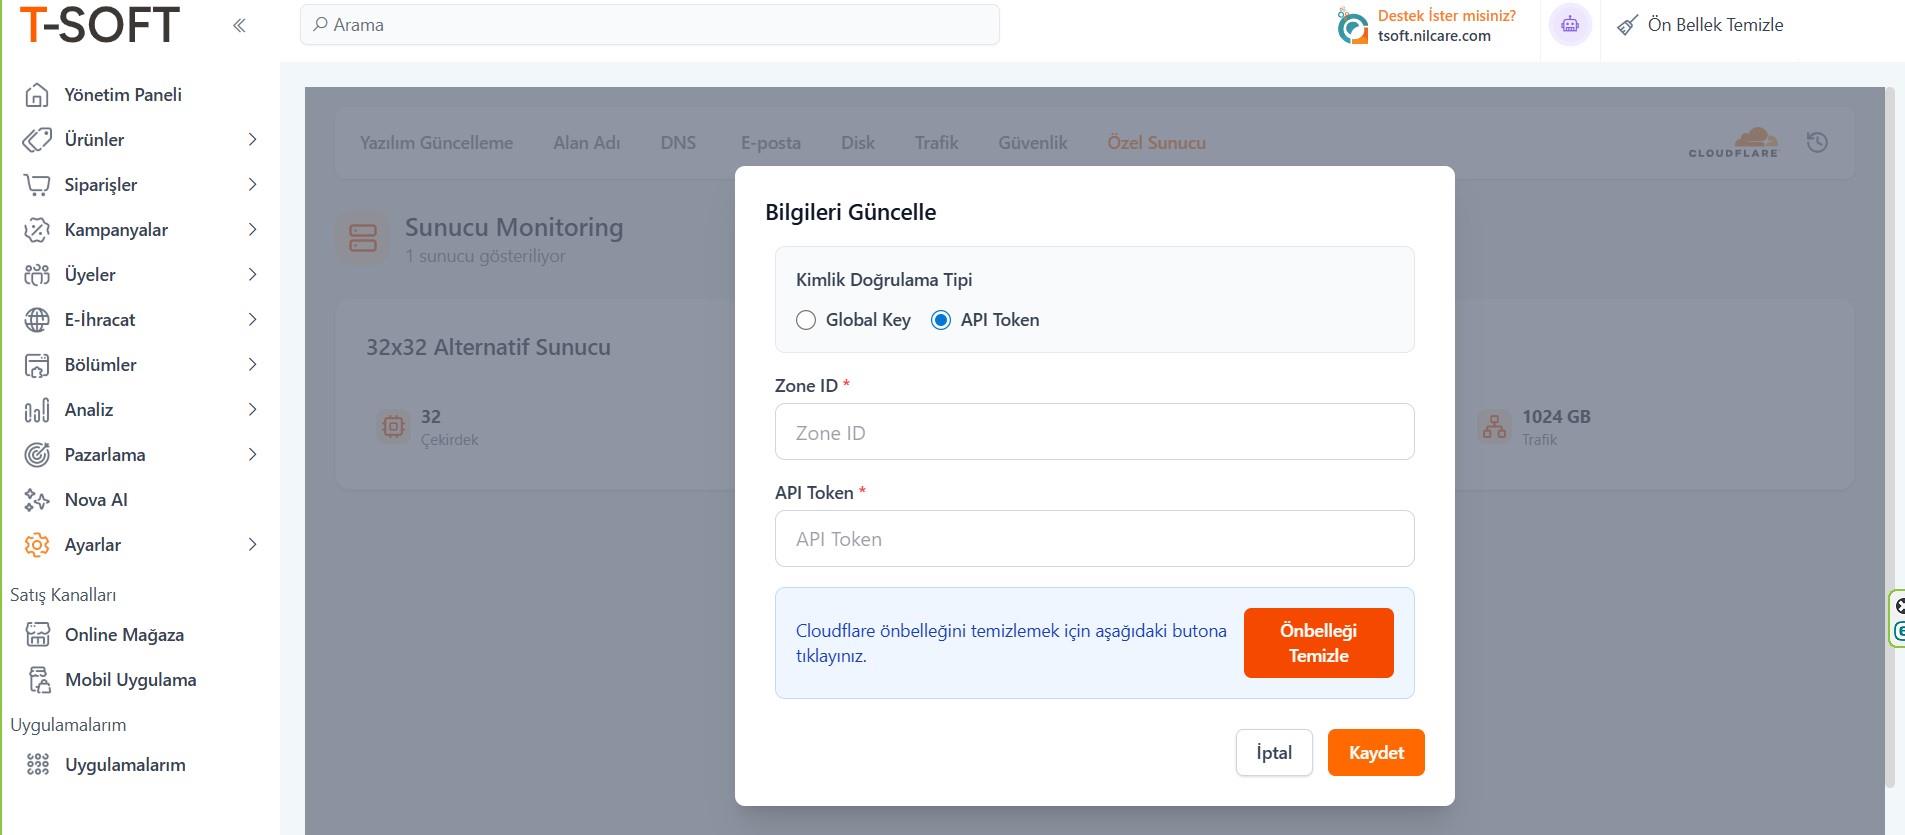
Task: Expand the Siparişler menu chevron
Action: [x=252, y=185]
